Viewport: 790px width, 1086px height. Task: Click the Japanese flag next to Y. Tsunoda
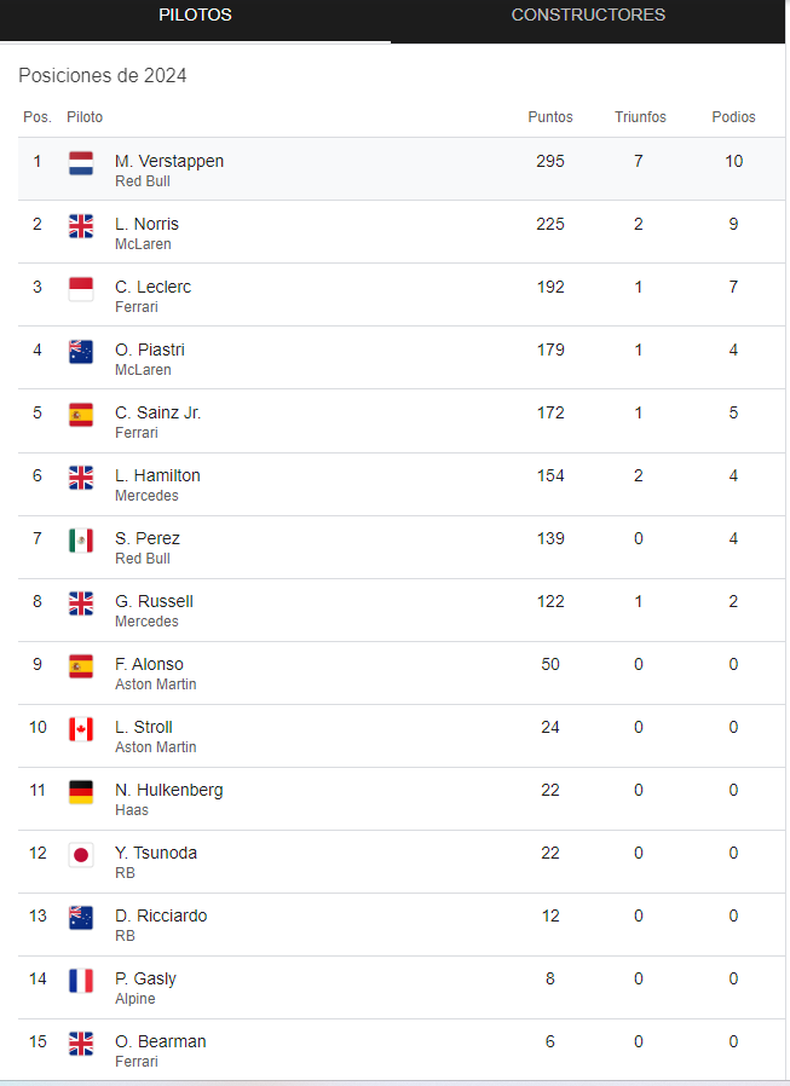(81, 855)
